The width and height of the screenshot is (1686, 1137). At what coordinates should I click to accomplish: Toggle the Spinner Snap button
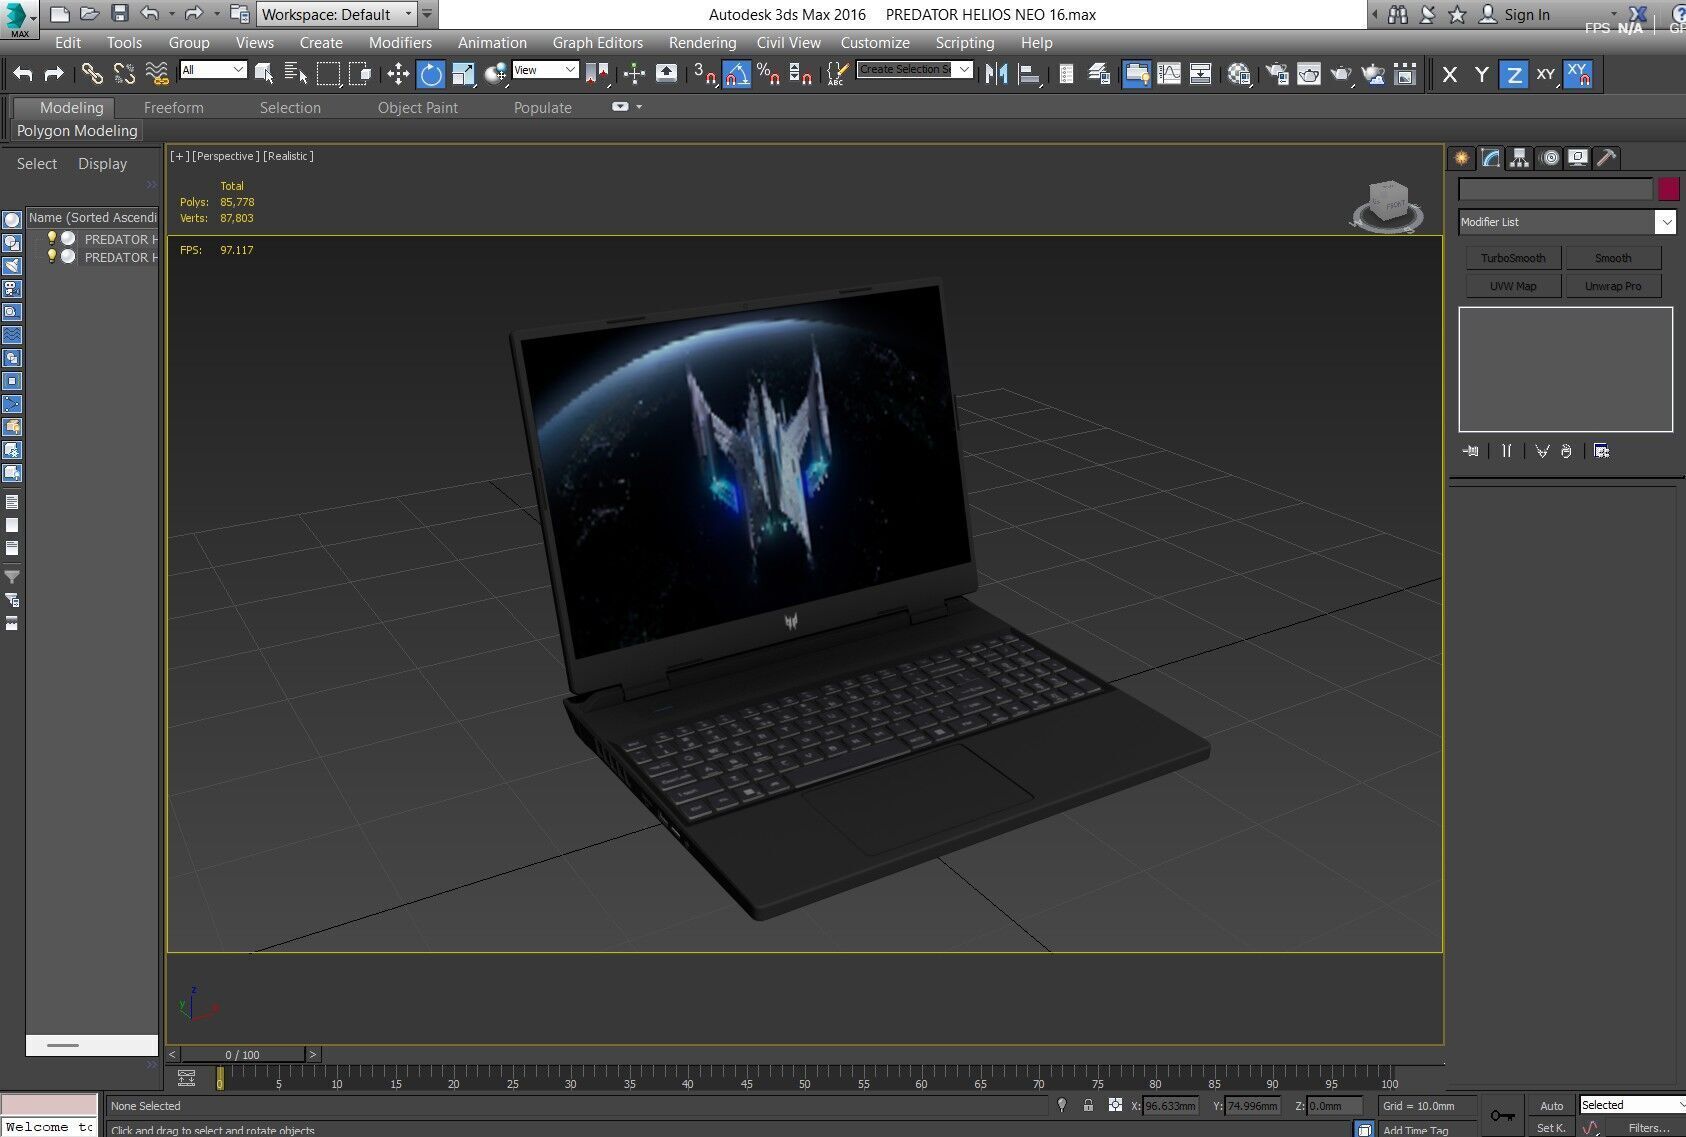(801, 73)
